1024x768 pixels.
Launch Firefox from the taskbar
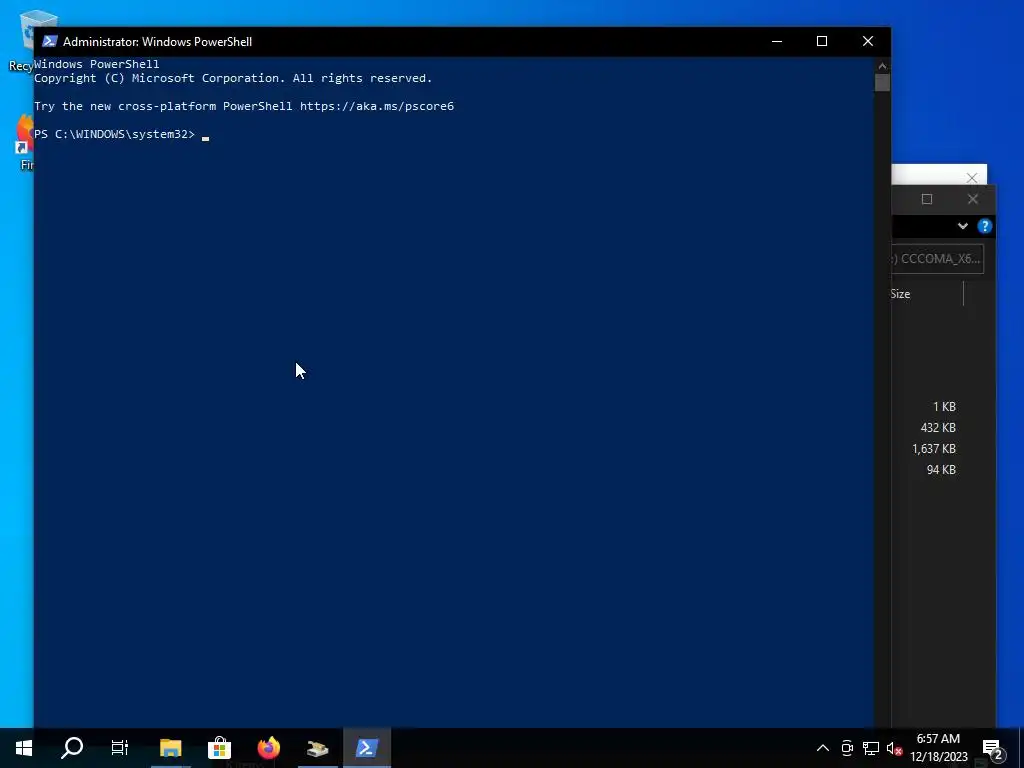click(x=268, y=748)
